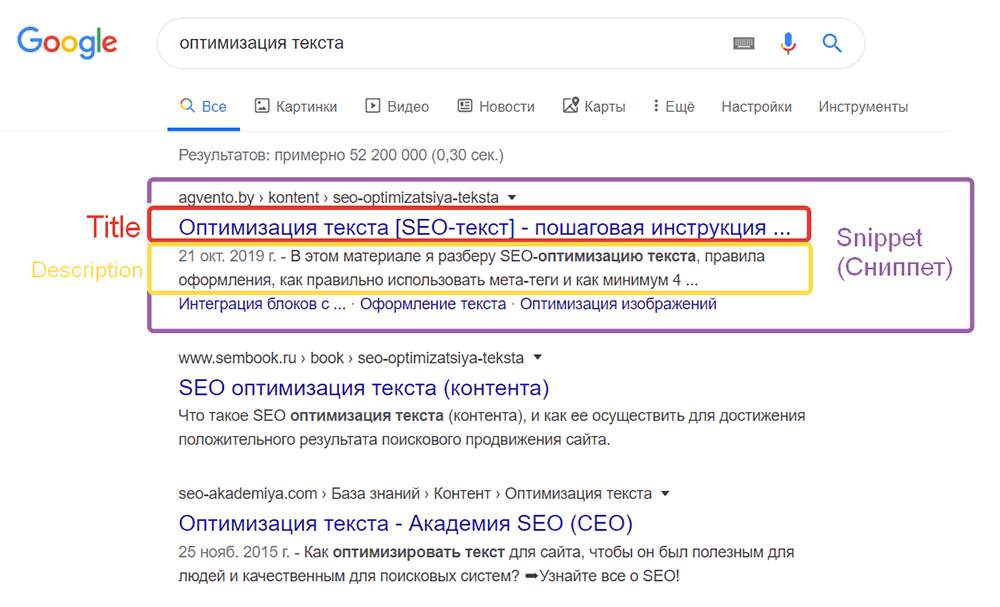Open the on-screen keyboard icon
Image resolution: width=1000 pixels, height=607 pixels.
(744, 43)
